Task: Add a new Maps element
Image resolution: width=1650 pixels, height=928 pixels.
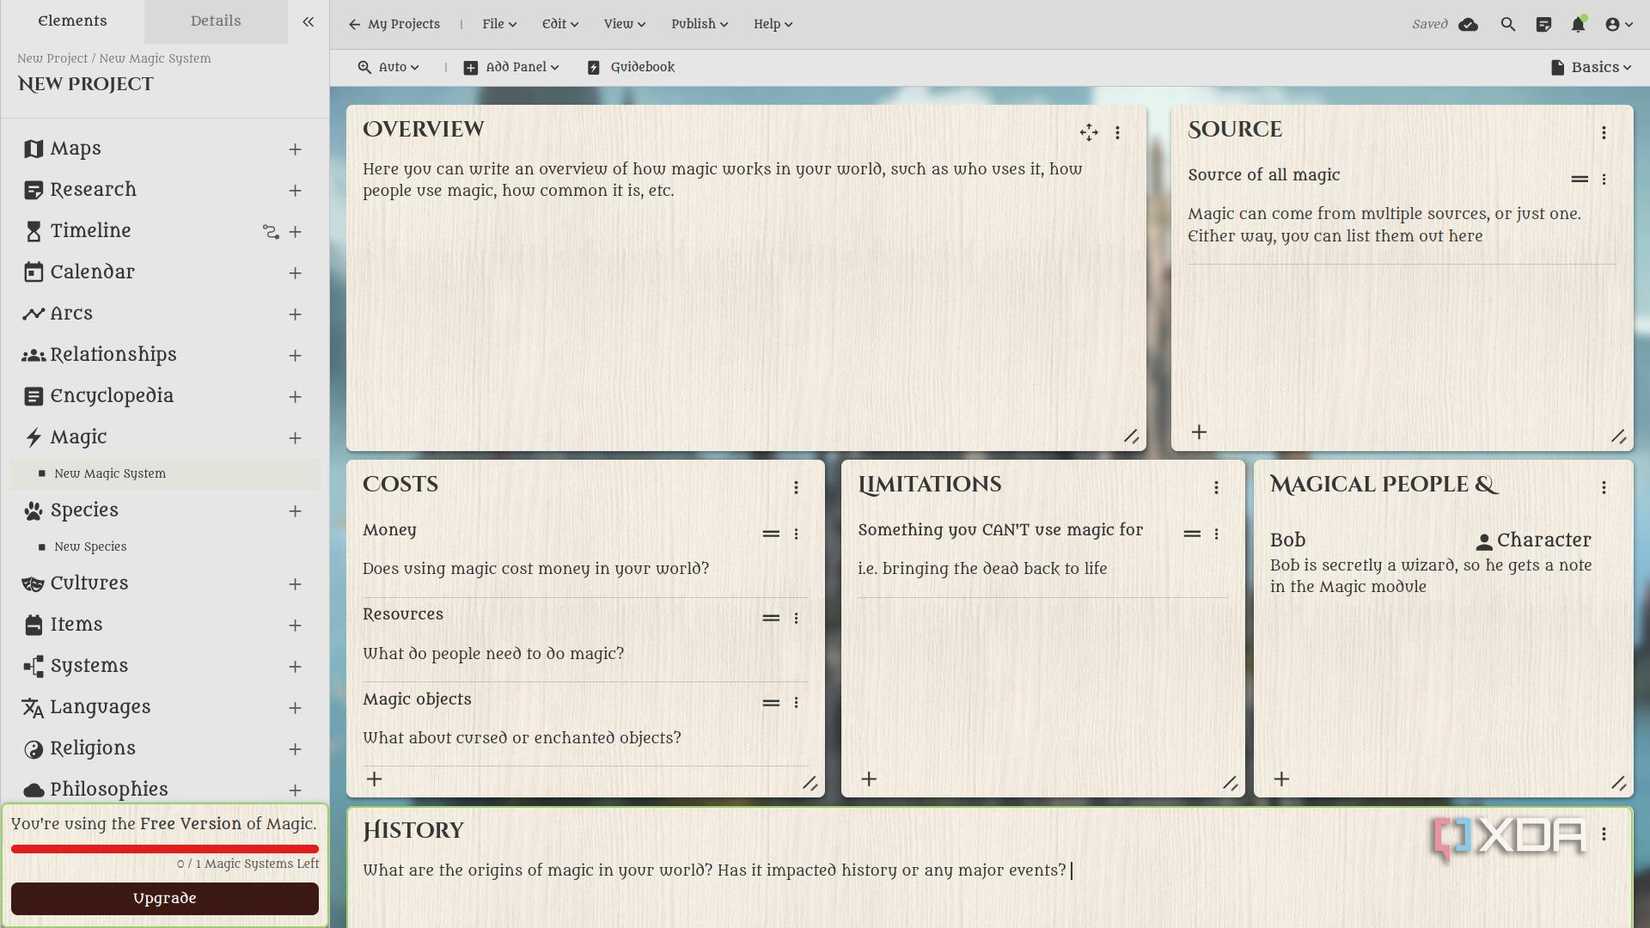Action: click(x=295, y=149)
